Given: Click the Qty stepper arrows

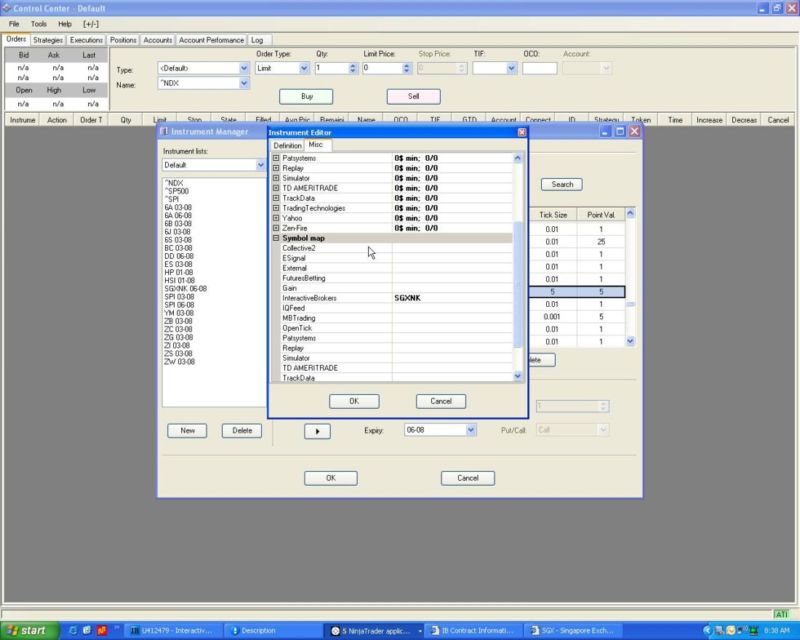Looking at the screenshot, I should tap(353, 68).
